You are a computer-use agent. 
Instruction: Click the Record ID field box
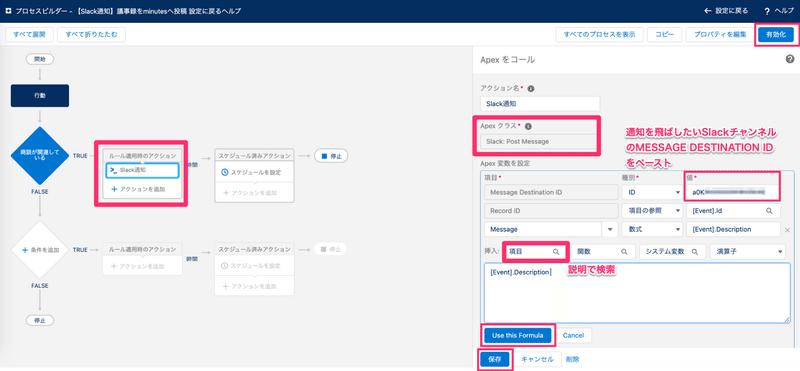551,210
